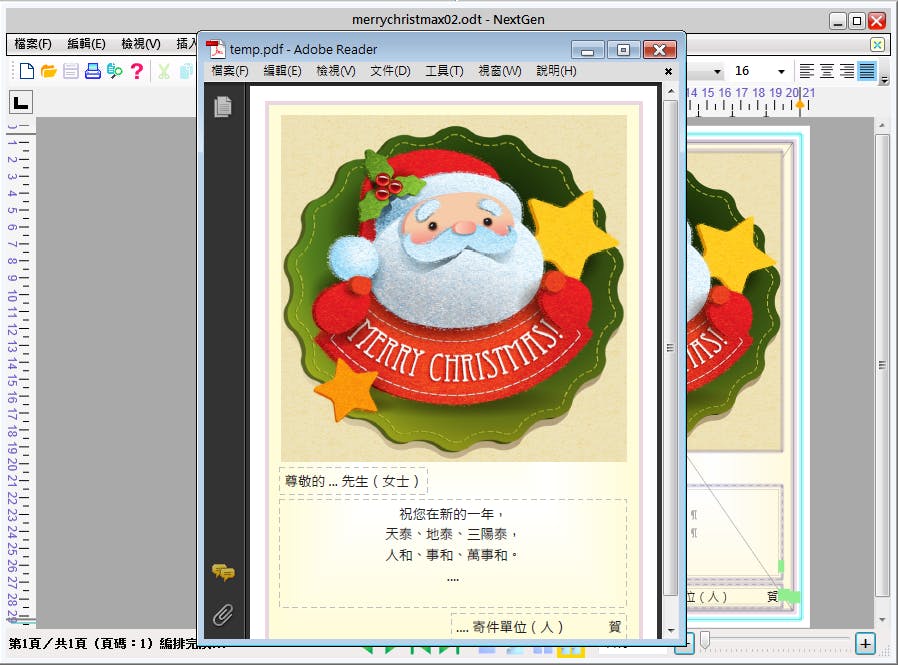Viewport: 898px width, 665px height.
Task: Open Adobe Reader 工具(T) menu
Action: 444,70
